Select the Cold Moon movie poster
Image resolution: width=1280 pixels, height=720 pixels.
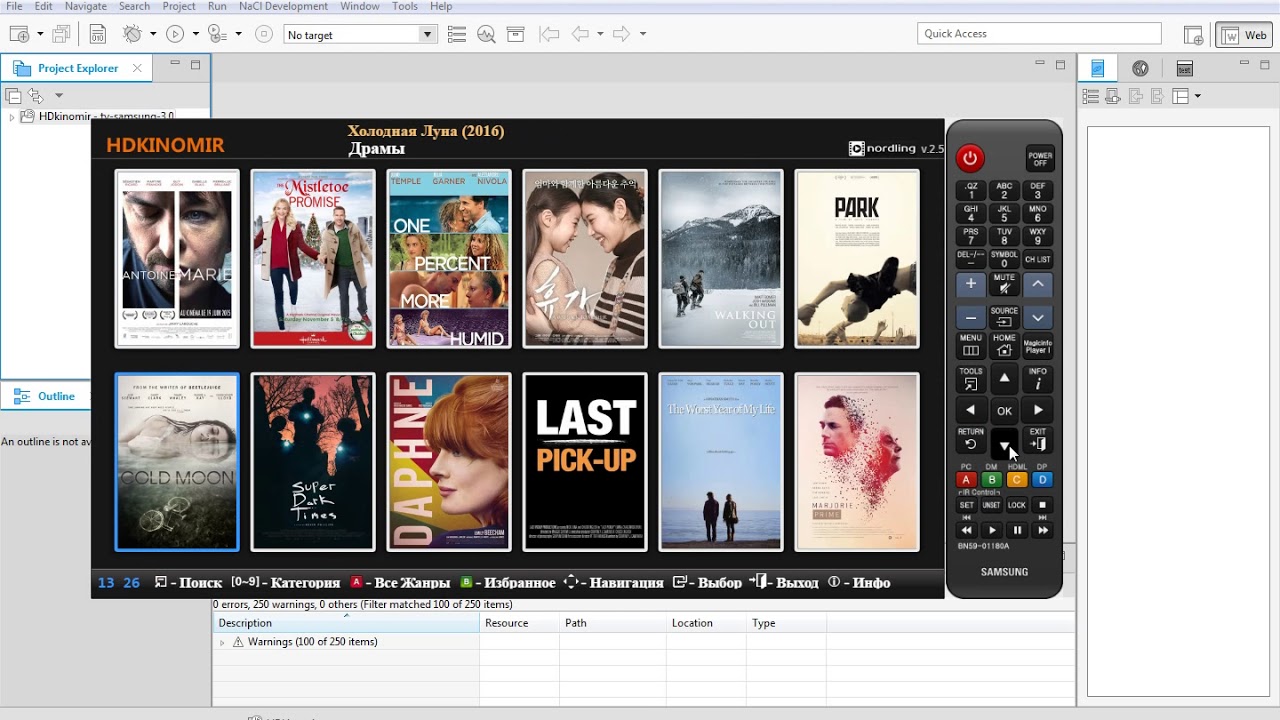(177, 462)
